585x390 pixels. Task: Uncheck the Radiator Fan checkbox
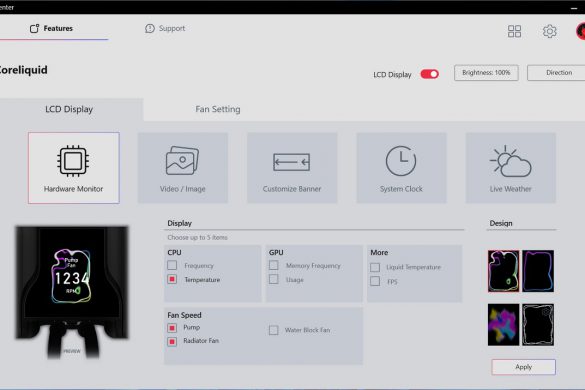click(172, 341)
